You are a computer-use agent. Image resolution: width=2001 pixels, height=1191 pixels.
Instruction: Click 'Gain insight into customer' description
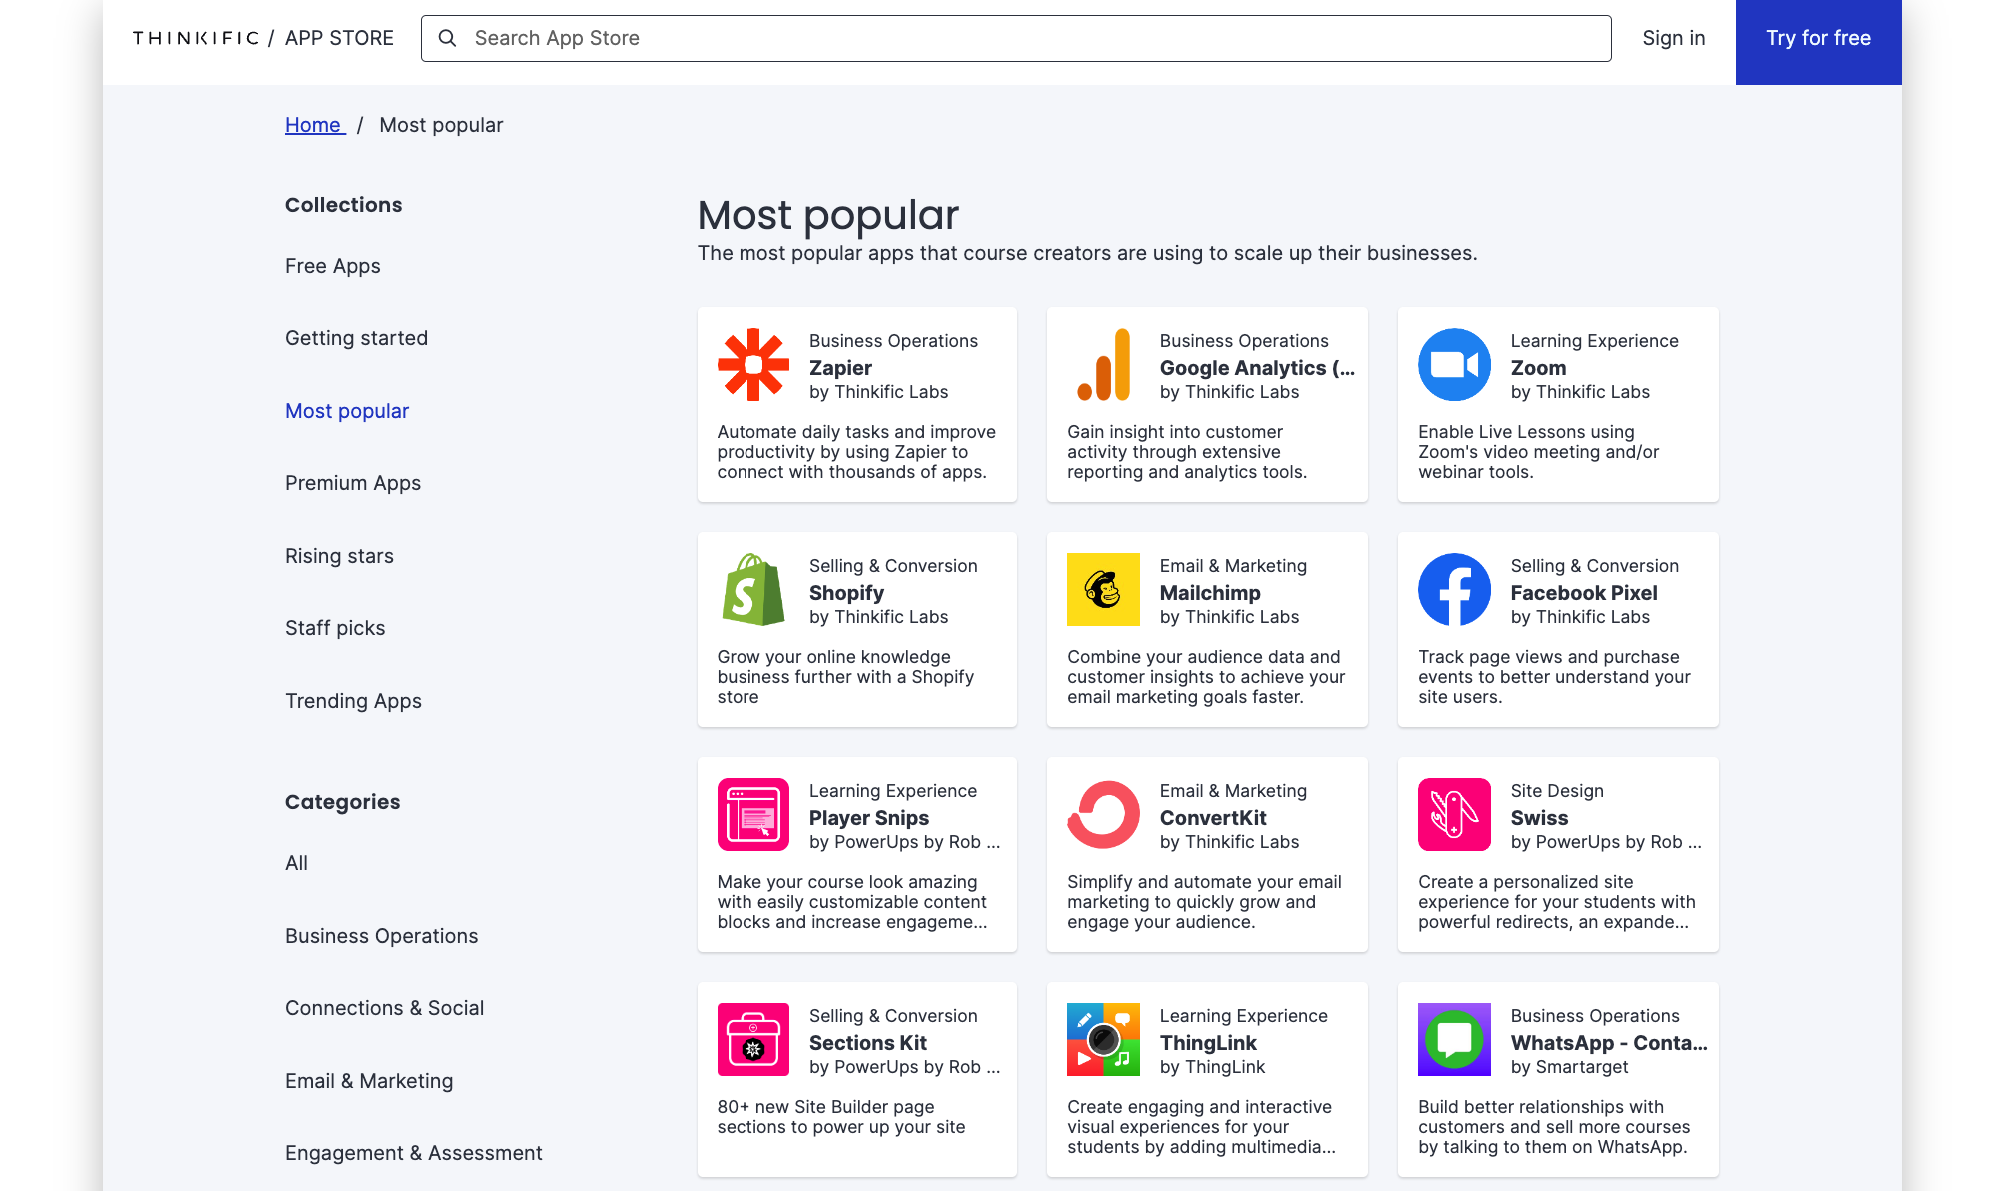point(1187,452)
